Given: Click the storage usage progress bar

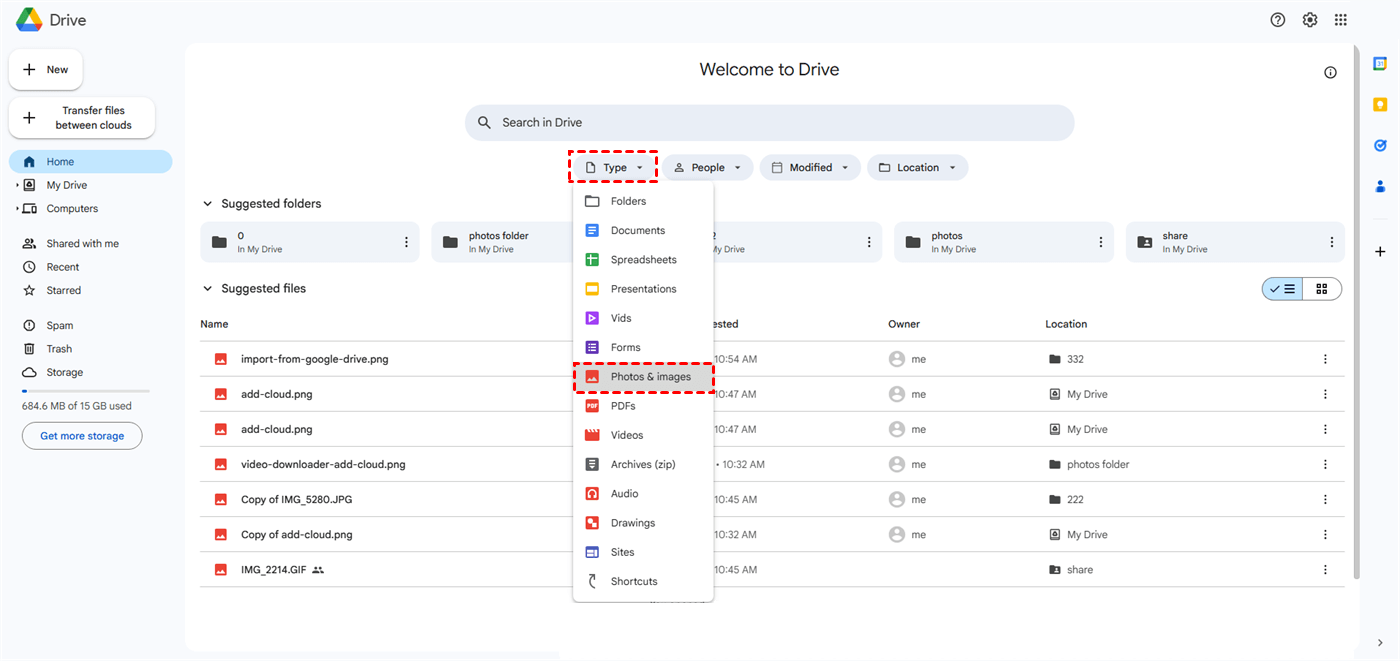Looking at the screenshot, I should click(x=85, y=391).
